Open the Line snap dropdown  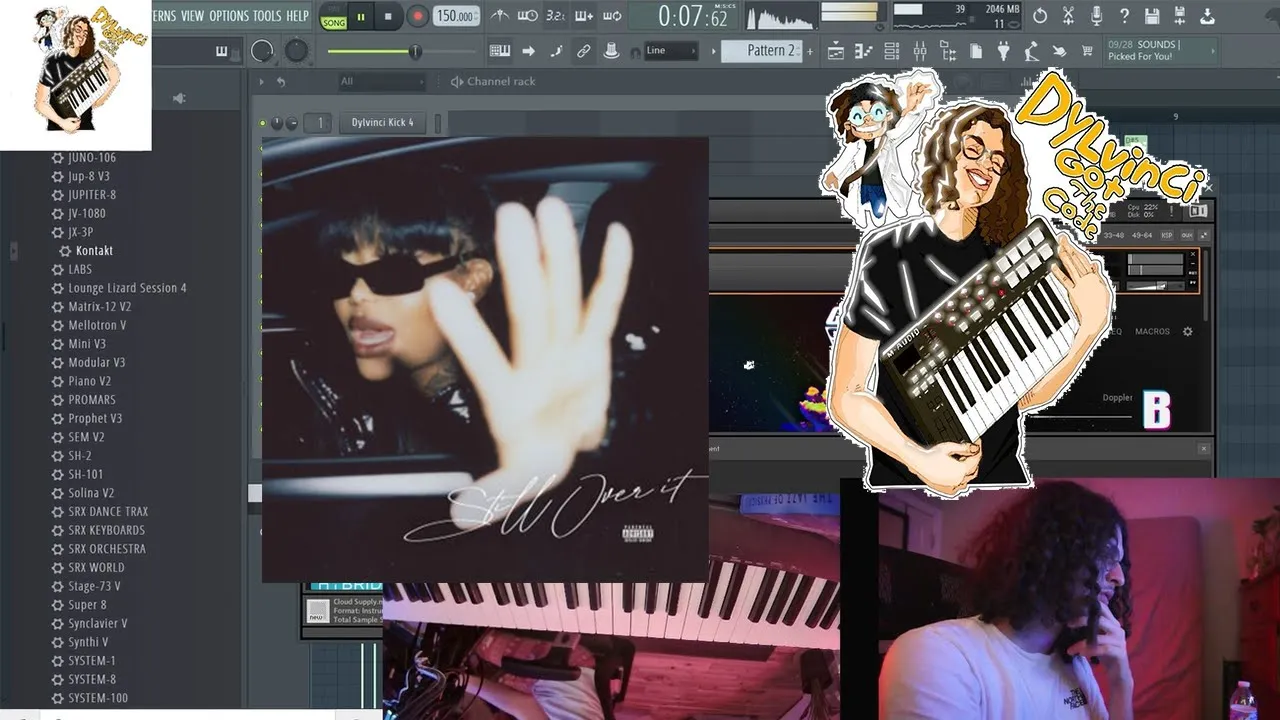tap(671, 51)
